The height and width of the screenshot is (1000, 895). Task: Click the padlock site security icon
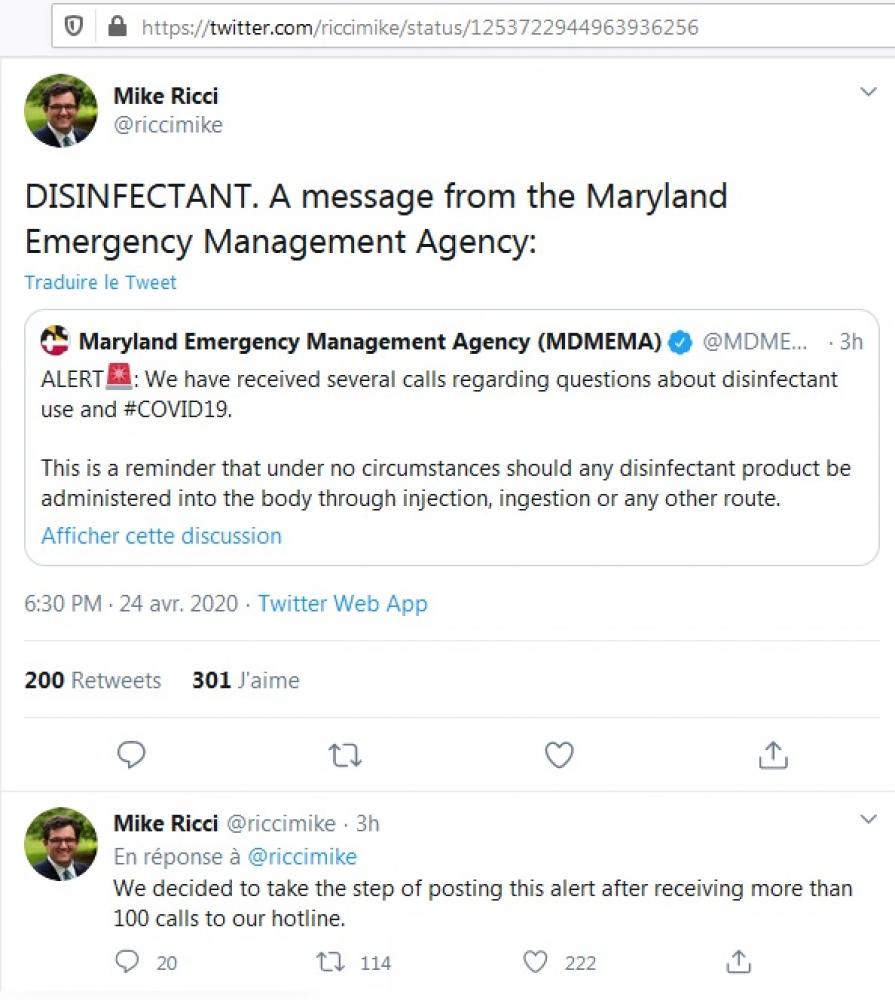click(x=117, y=26)
